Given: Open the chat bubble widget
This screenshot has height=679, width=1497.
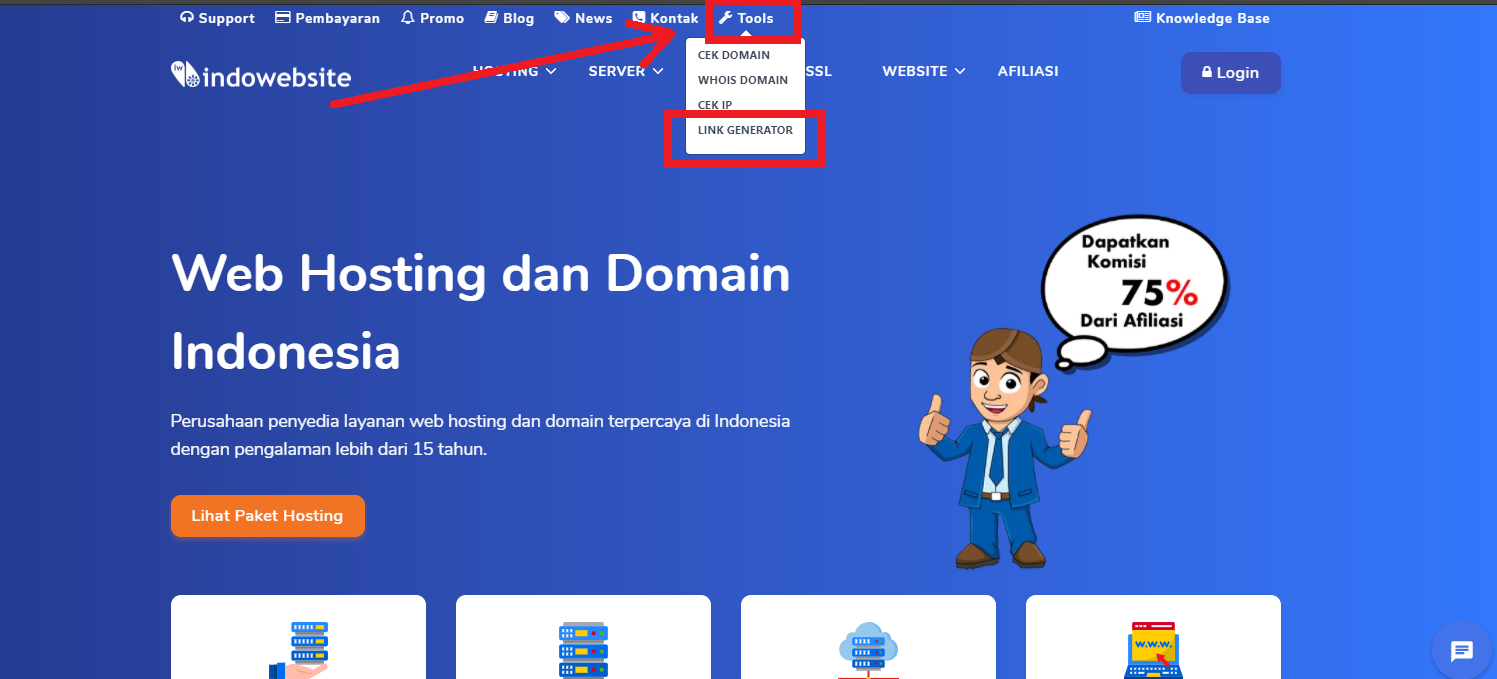Looking at the screenshot, I should pos(1462,650).
